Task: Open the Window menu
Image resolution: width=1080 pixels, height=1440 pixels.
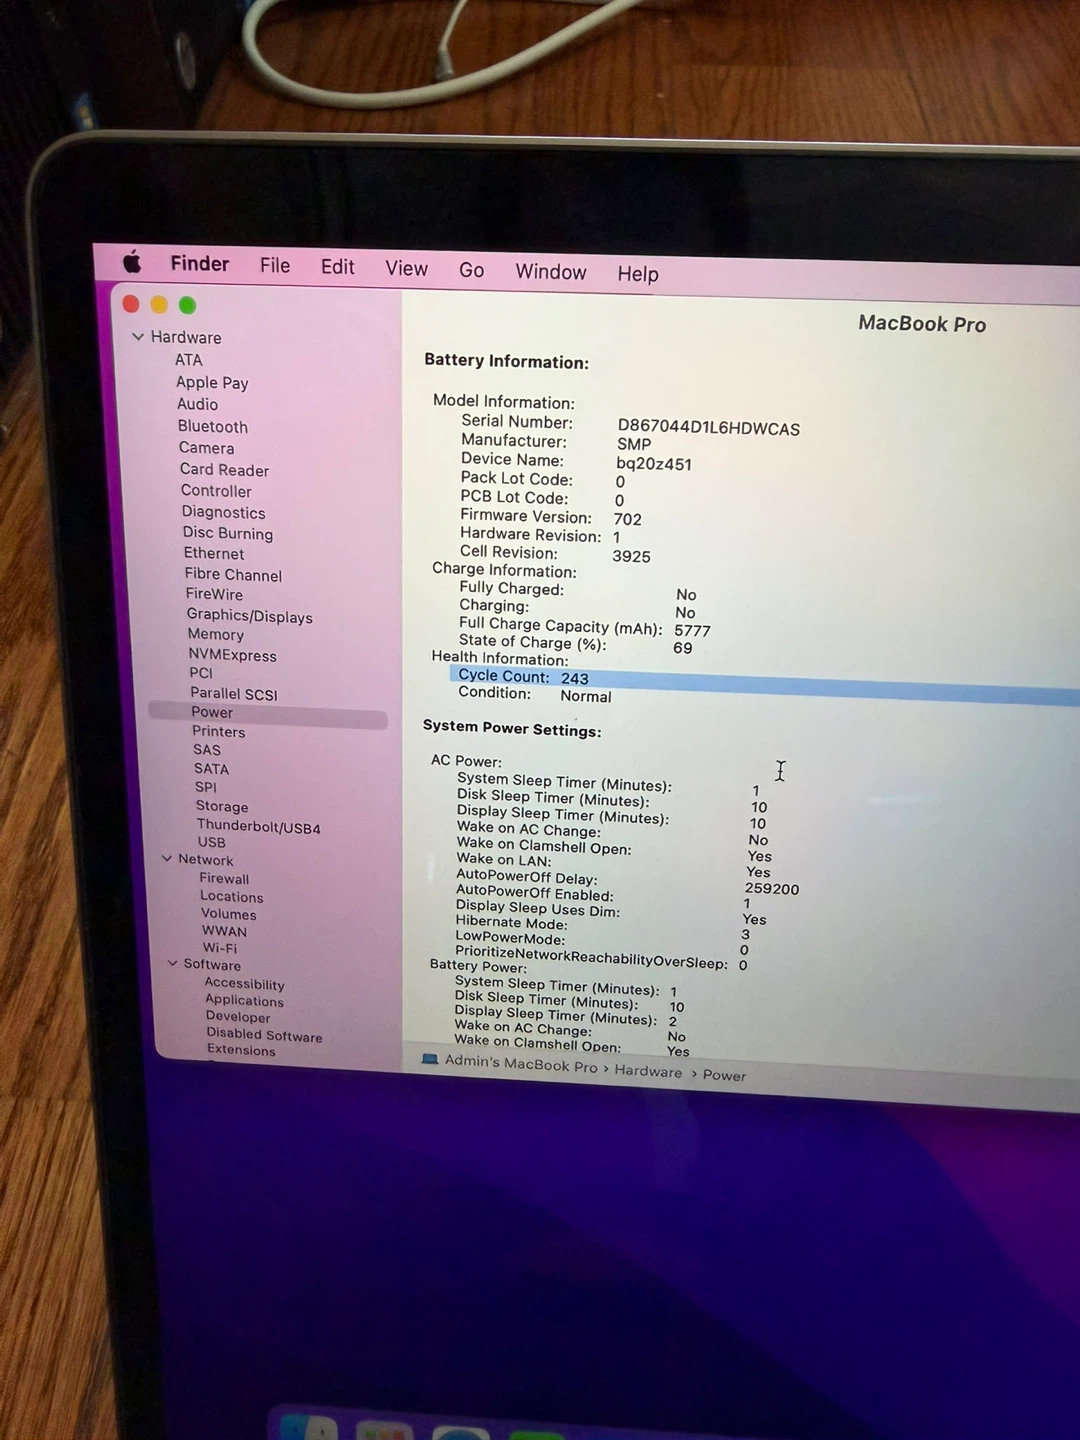Action: (x=551, y=272)
